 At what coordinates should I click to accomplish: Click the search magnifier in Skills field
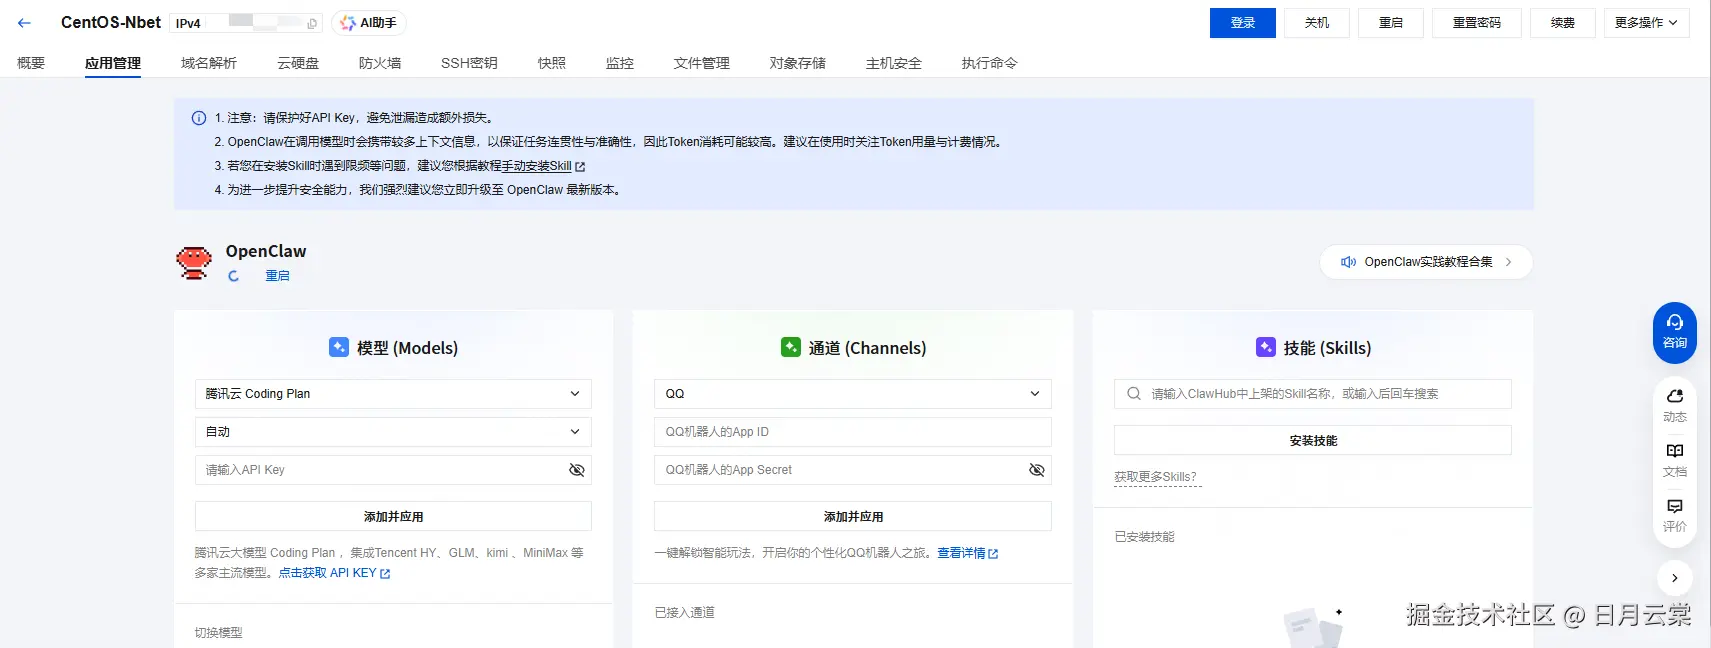pos(1134,394)
